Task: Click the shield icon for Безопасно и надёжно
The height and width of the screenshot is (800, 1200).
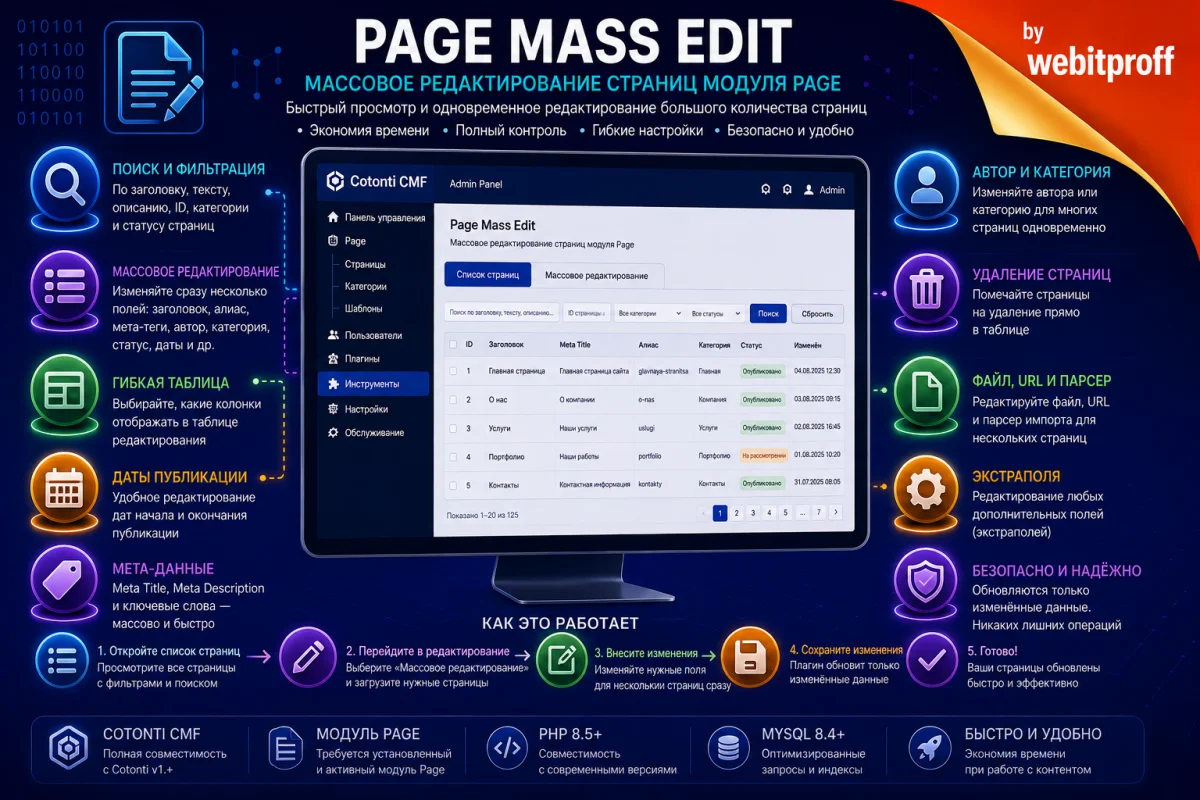Action: point(927,582)
